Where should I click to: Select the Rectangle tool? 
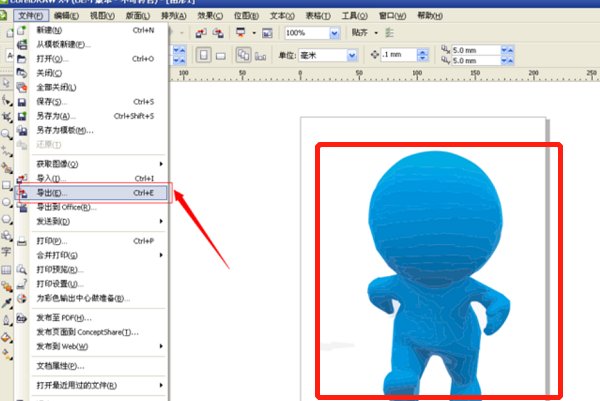pos(6,185)
